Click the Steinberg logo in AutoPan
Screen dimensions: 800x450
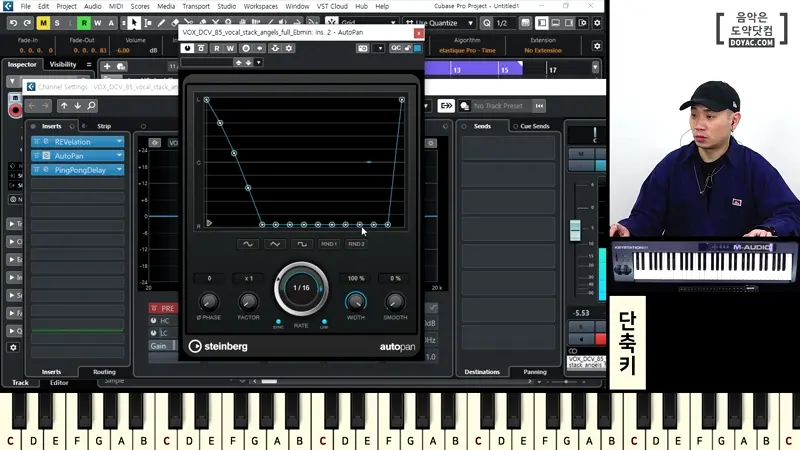218,346
